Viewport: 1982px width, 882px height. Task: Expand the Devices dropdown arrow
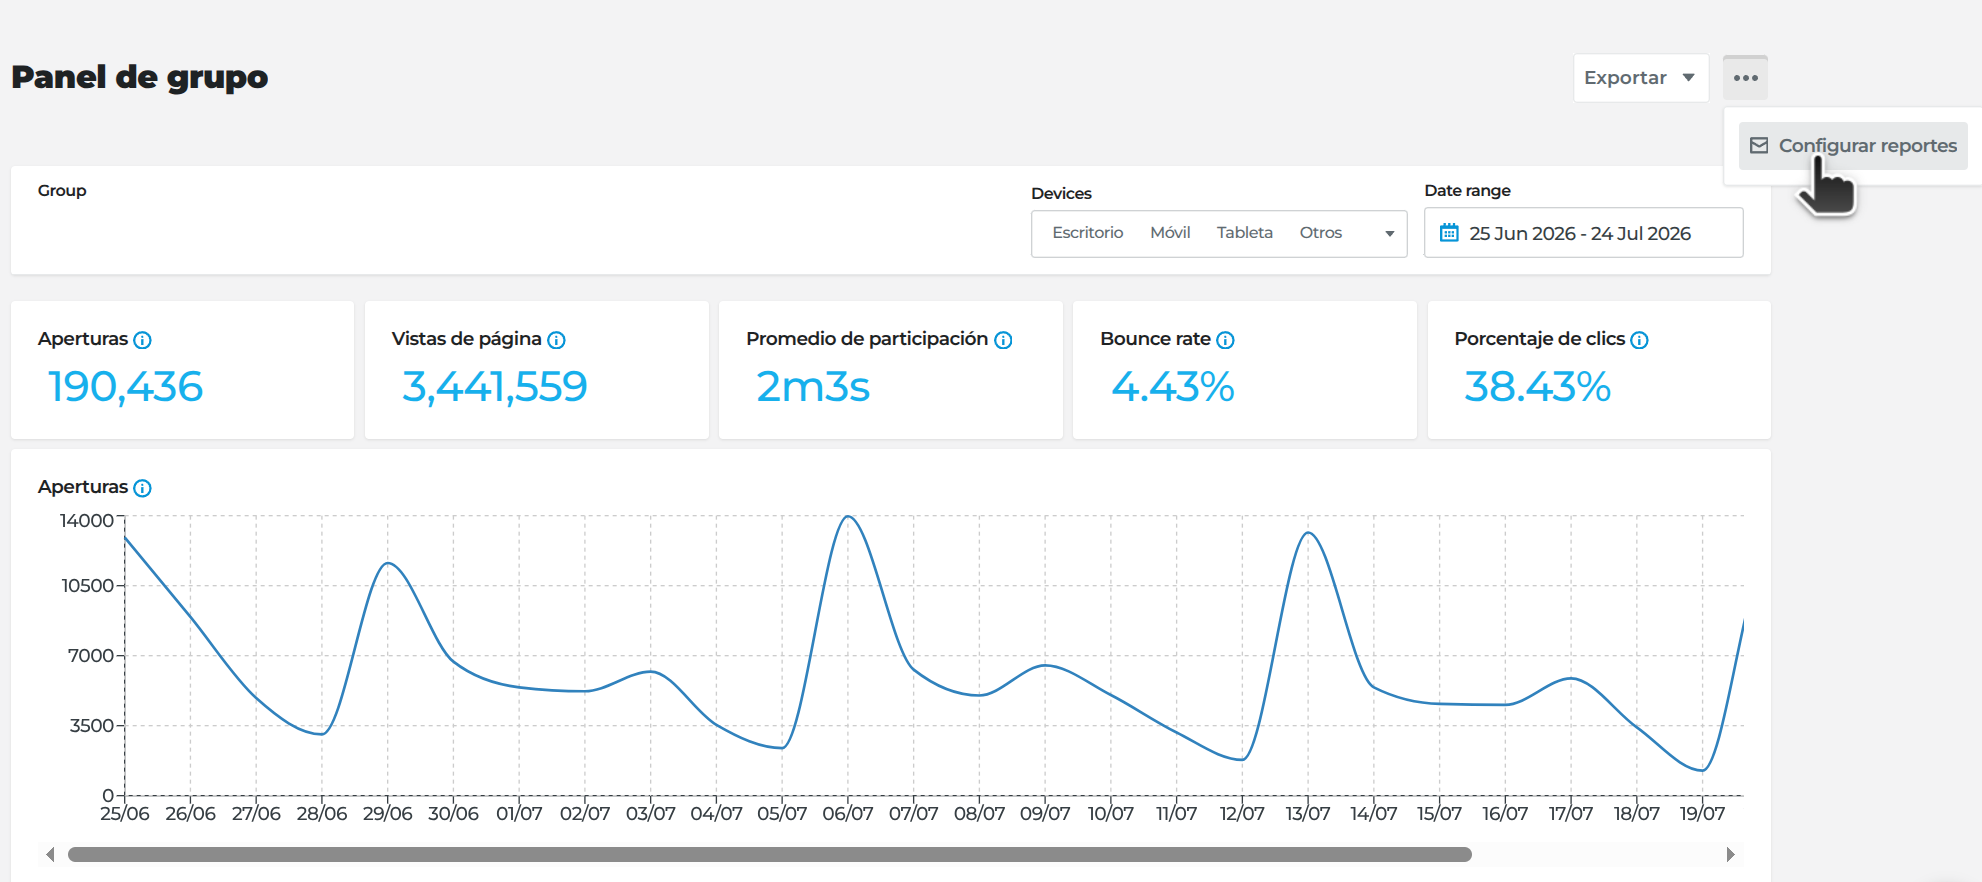pyautogui.click(x=1389, y=234)
